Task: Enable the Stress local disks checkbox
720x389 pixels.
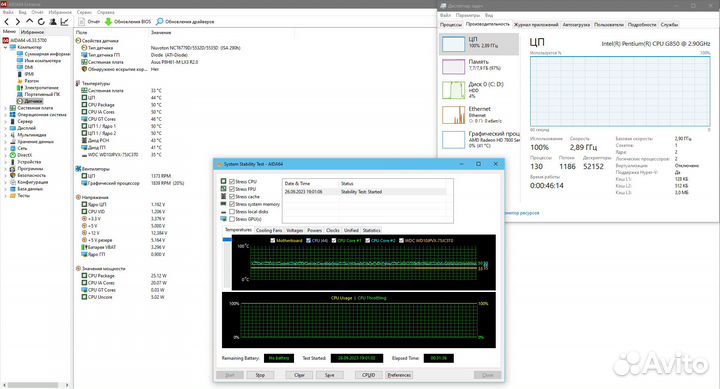Action: point(232,212)
